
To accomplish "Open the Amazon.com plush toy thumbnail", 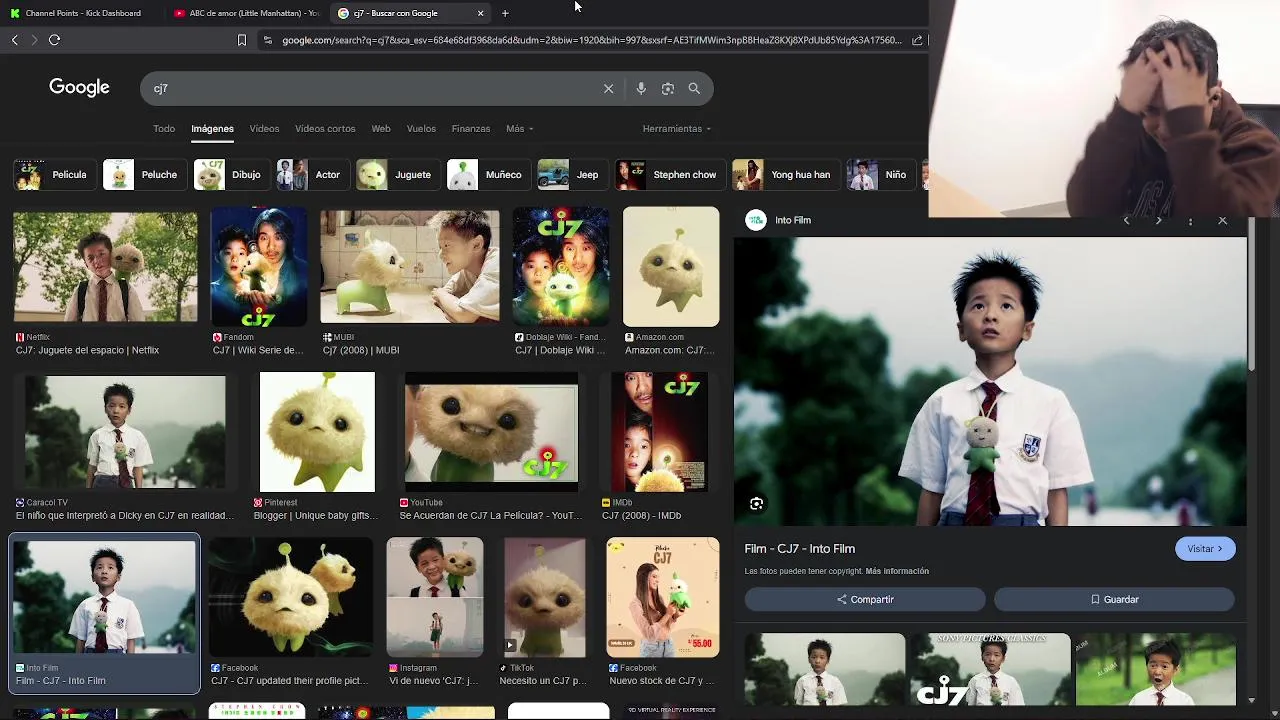I will [x=671, y=267].
